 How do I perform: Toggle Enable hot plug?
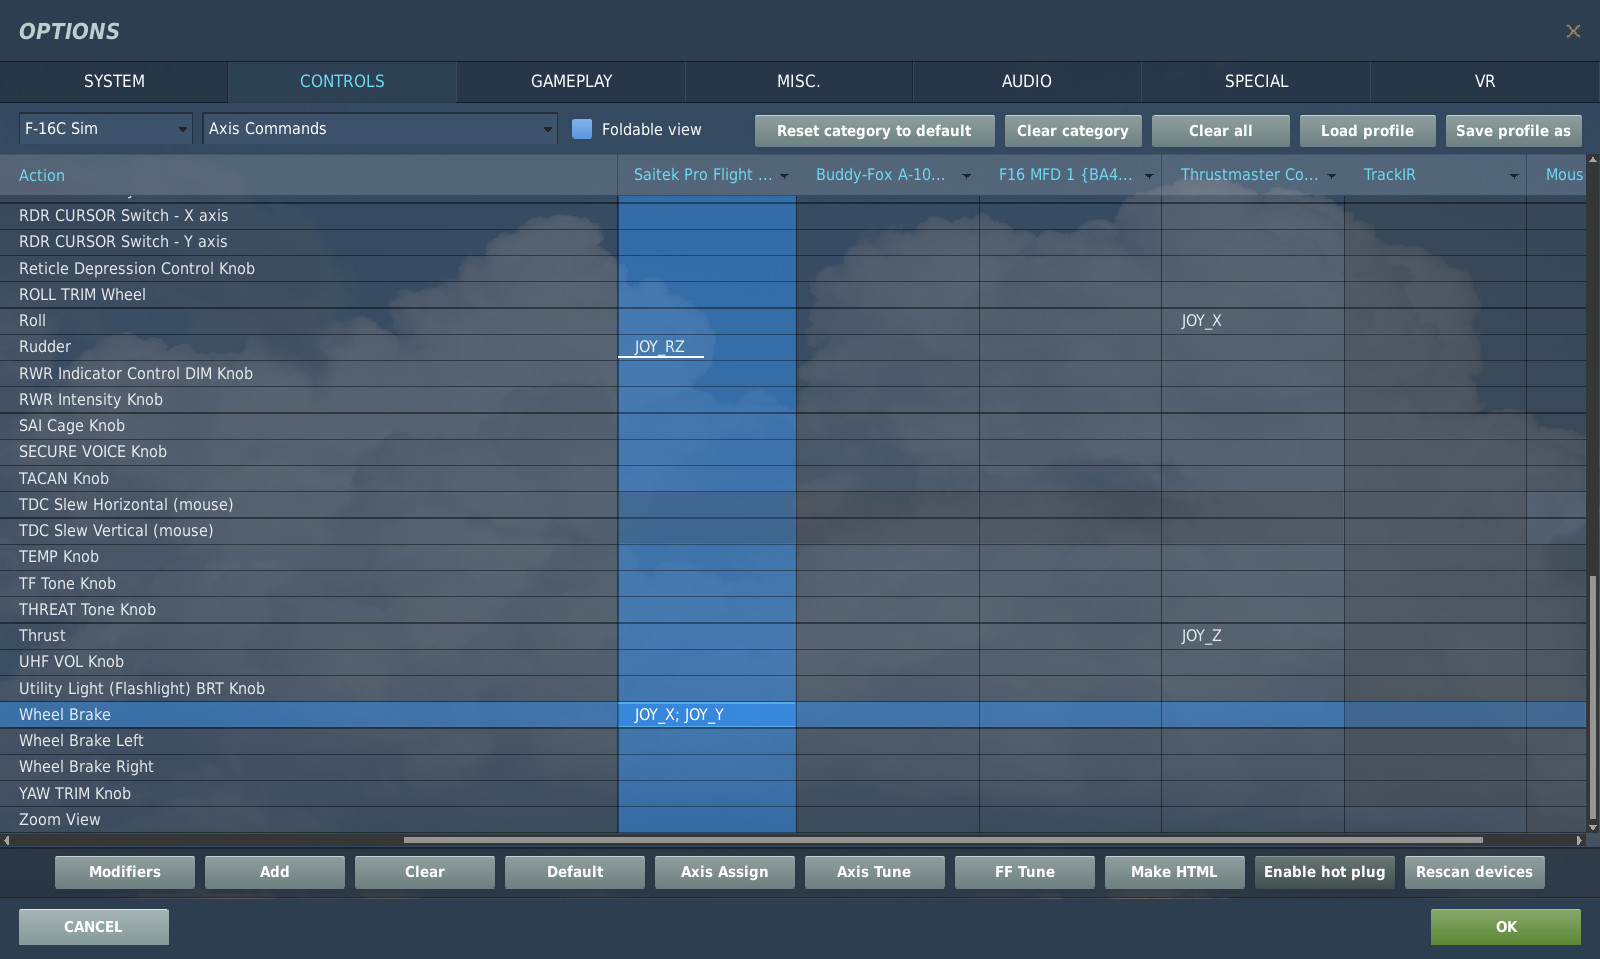point(1325,872)
